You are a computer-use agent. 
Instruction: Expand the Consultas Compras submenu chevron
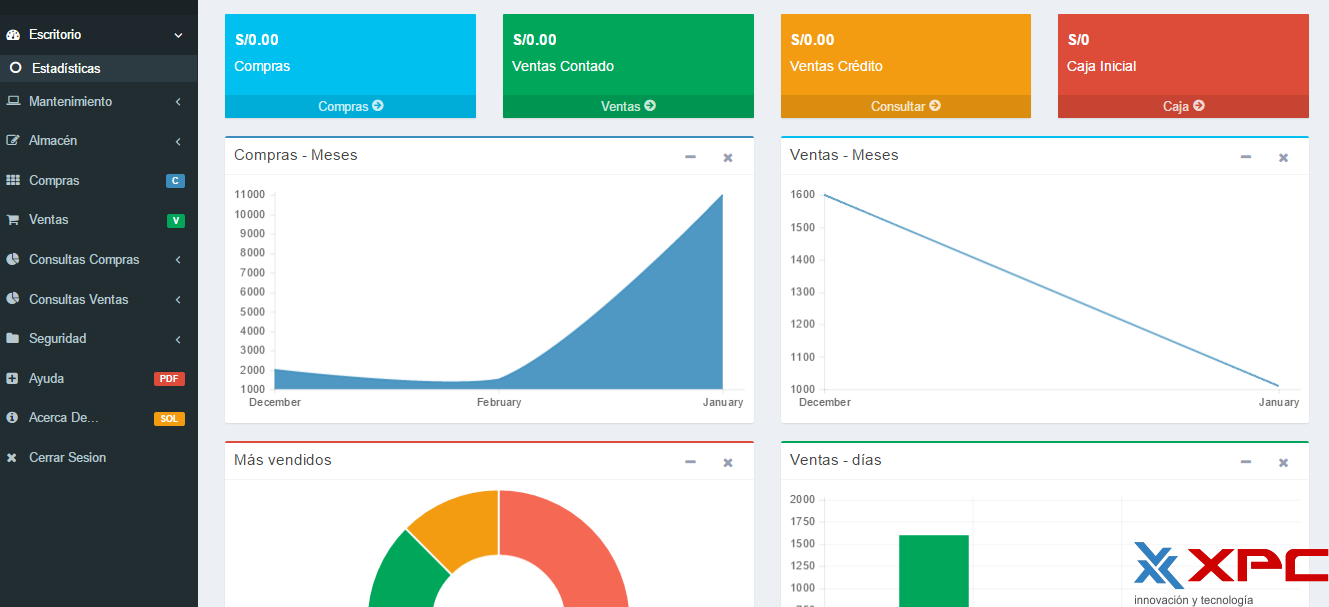coord(178,260)
